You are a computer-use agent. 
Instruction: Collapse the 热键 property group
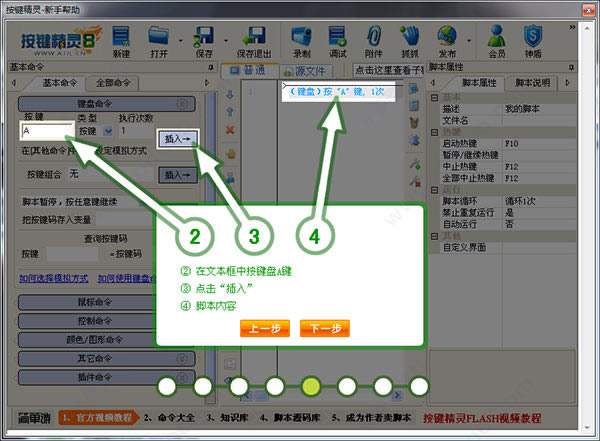pos(434,132)
